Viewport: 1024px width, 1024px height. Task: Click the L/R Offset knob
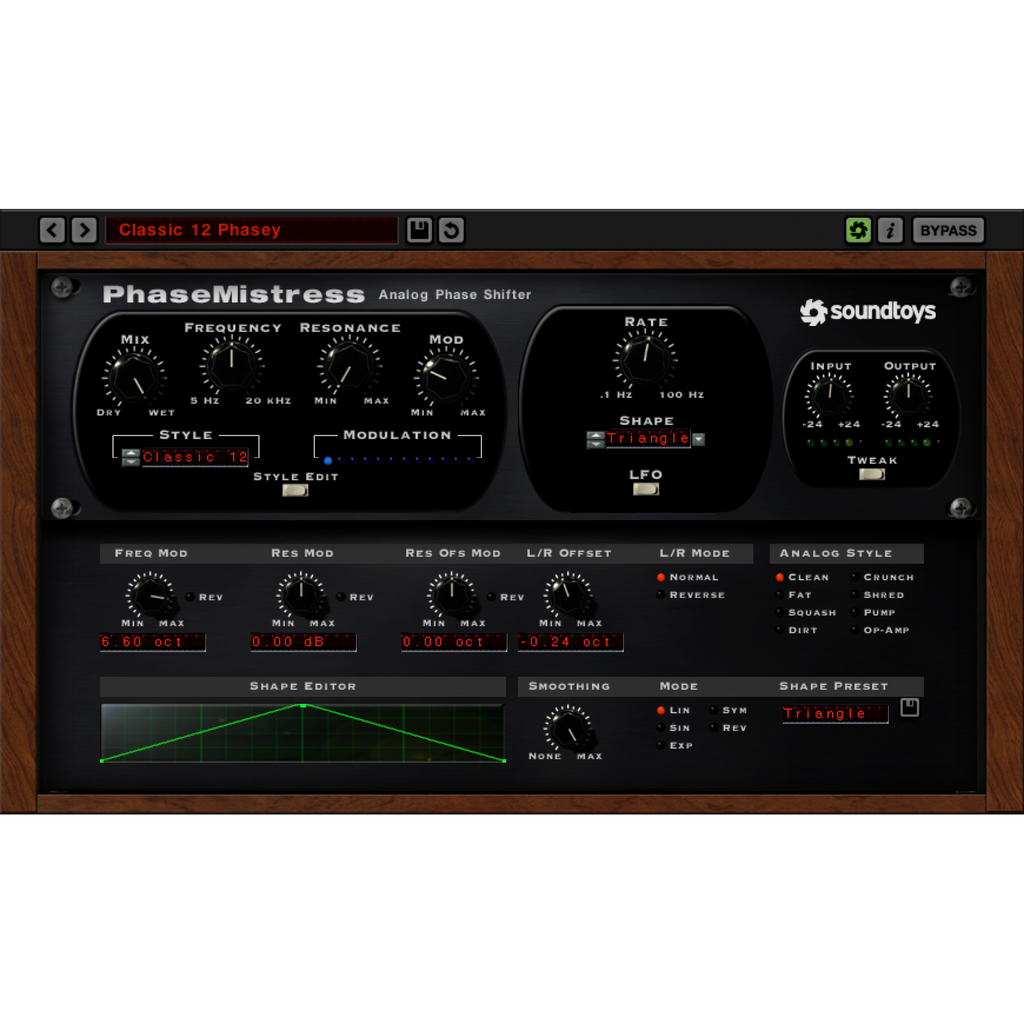pos(568,594)
